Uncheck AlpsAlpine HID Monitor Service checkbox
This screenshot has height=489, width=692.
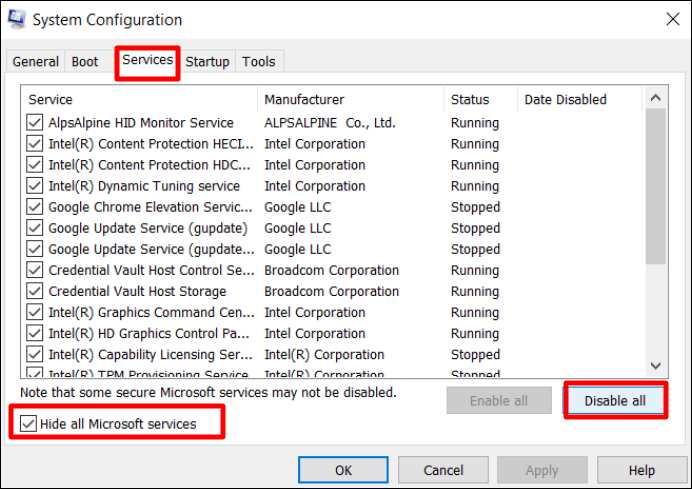click(35, 123)
